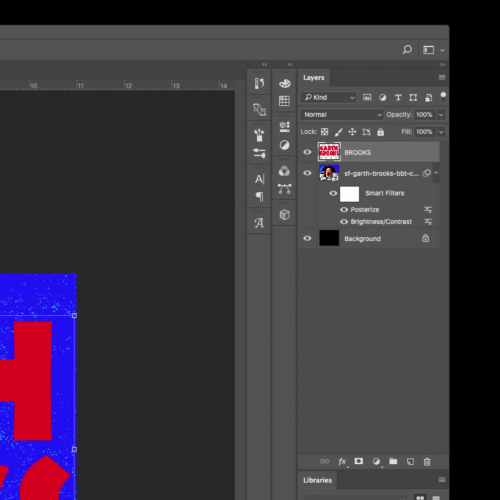The image size is (500, 500).
Task: Open the Character panel icon
Action: click(x=259, y=179)
